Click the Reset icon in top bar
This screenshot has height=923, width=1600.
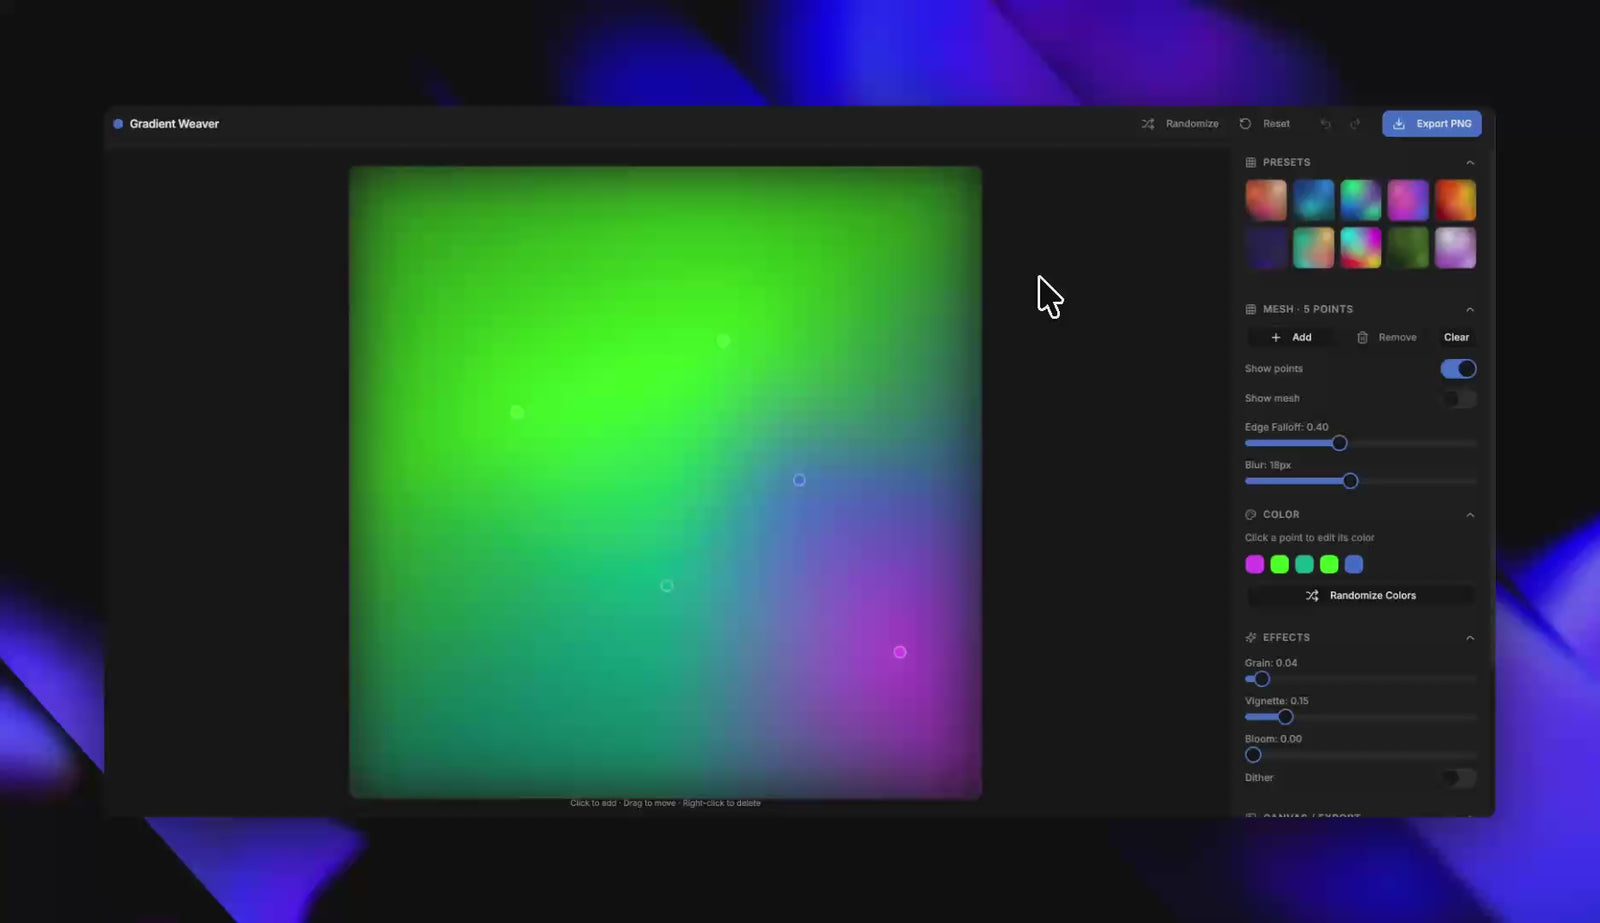(1245, 124)
